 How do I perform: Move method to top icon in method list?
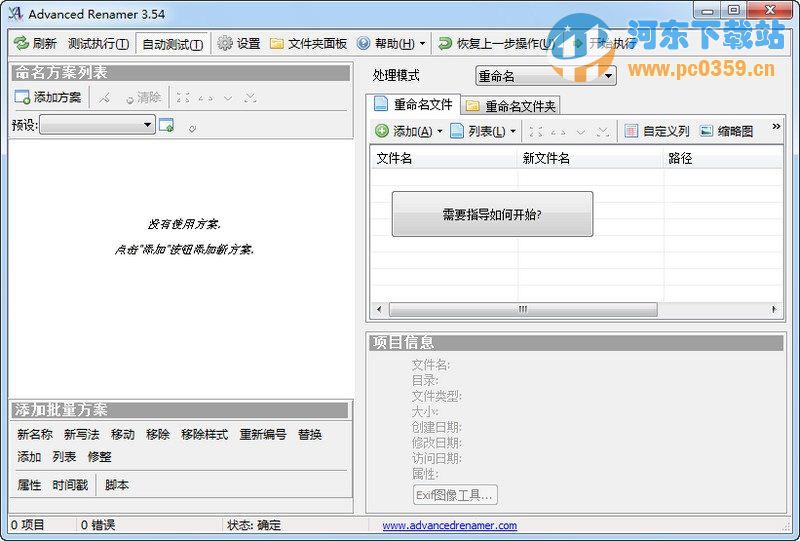(x=183, y=97)
